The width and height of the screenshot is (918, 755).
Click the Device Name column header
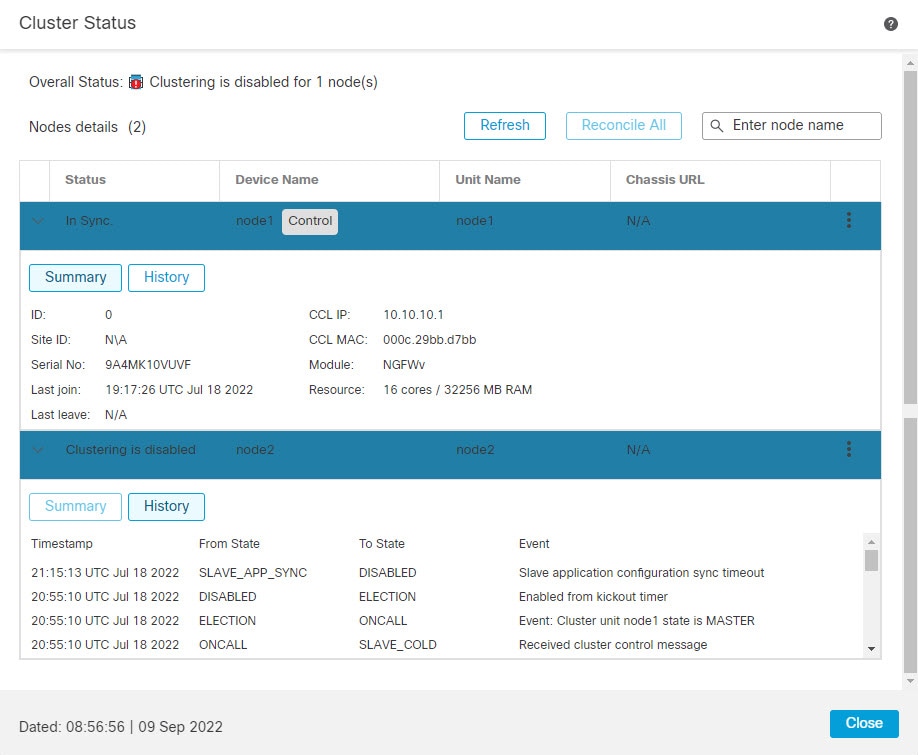click(x=276, y=180)
